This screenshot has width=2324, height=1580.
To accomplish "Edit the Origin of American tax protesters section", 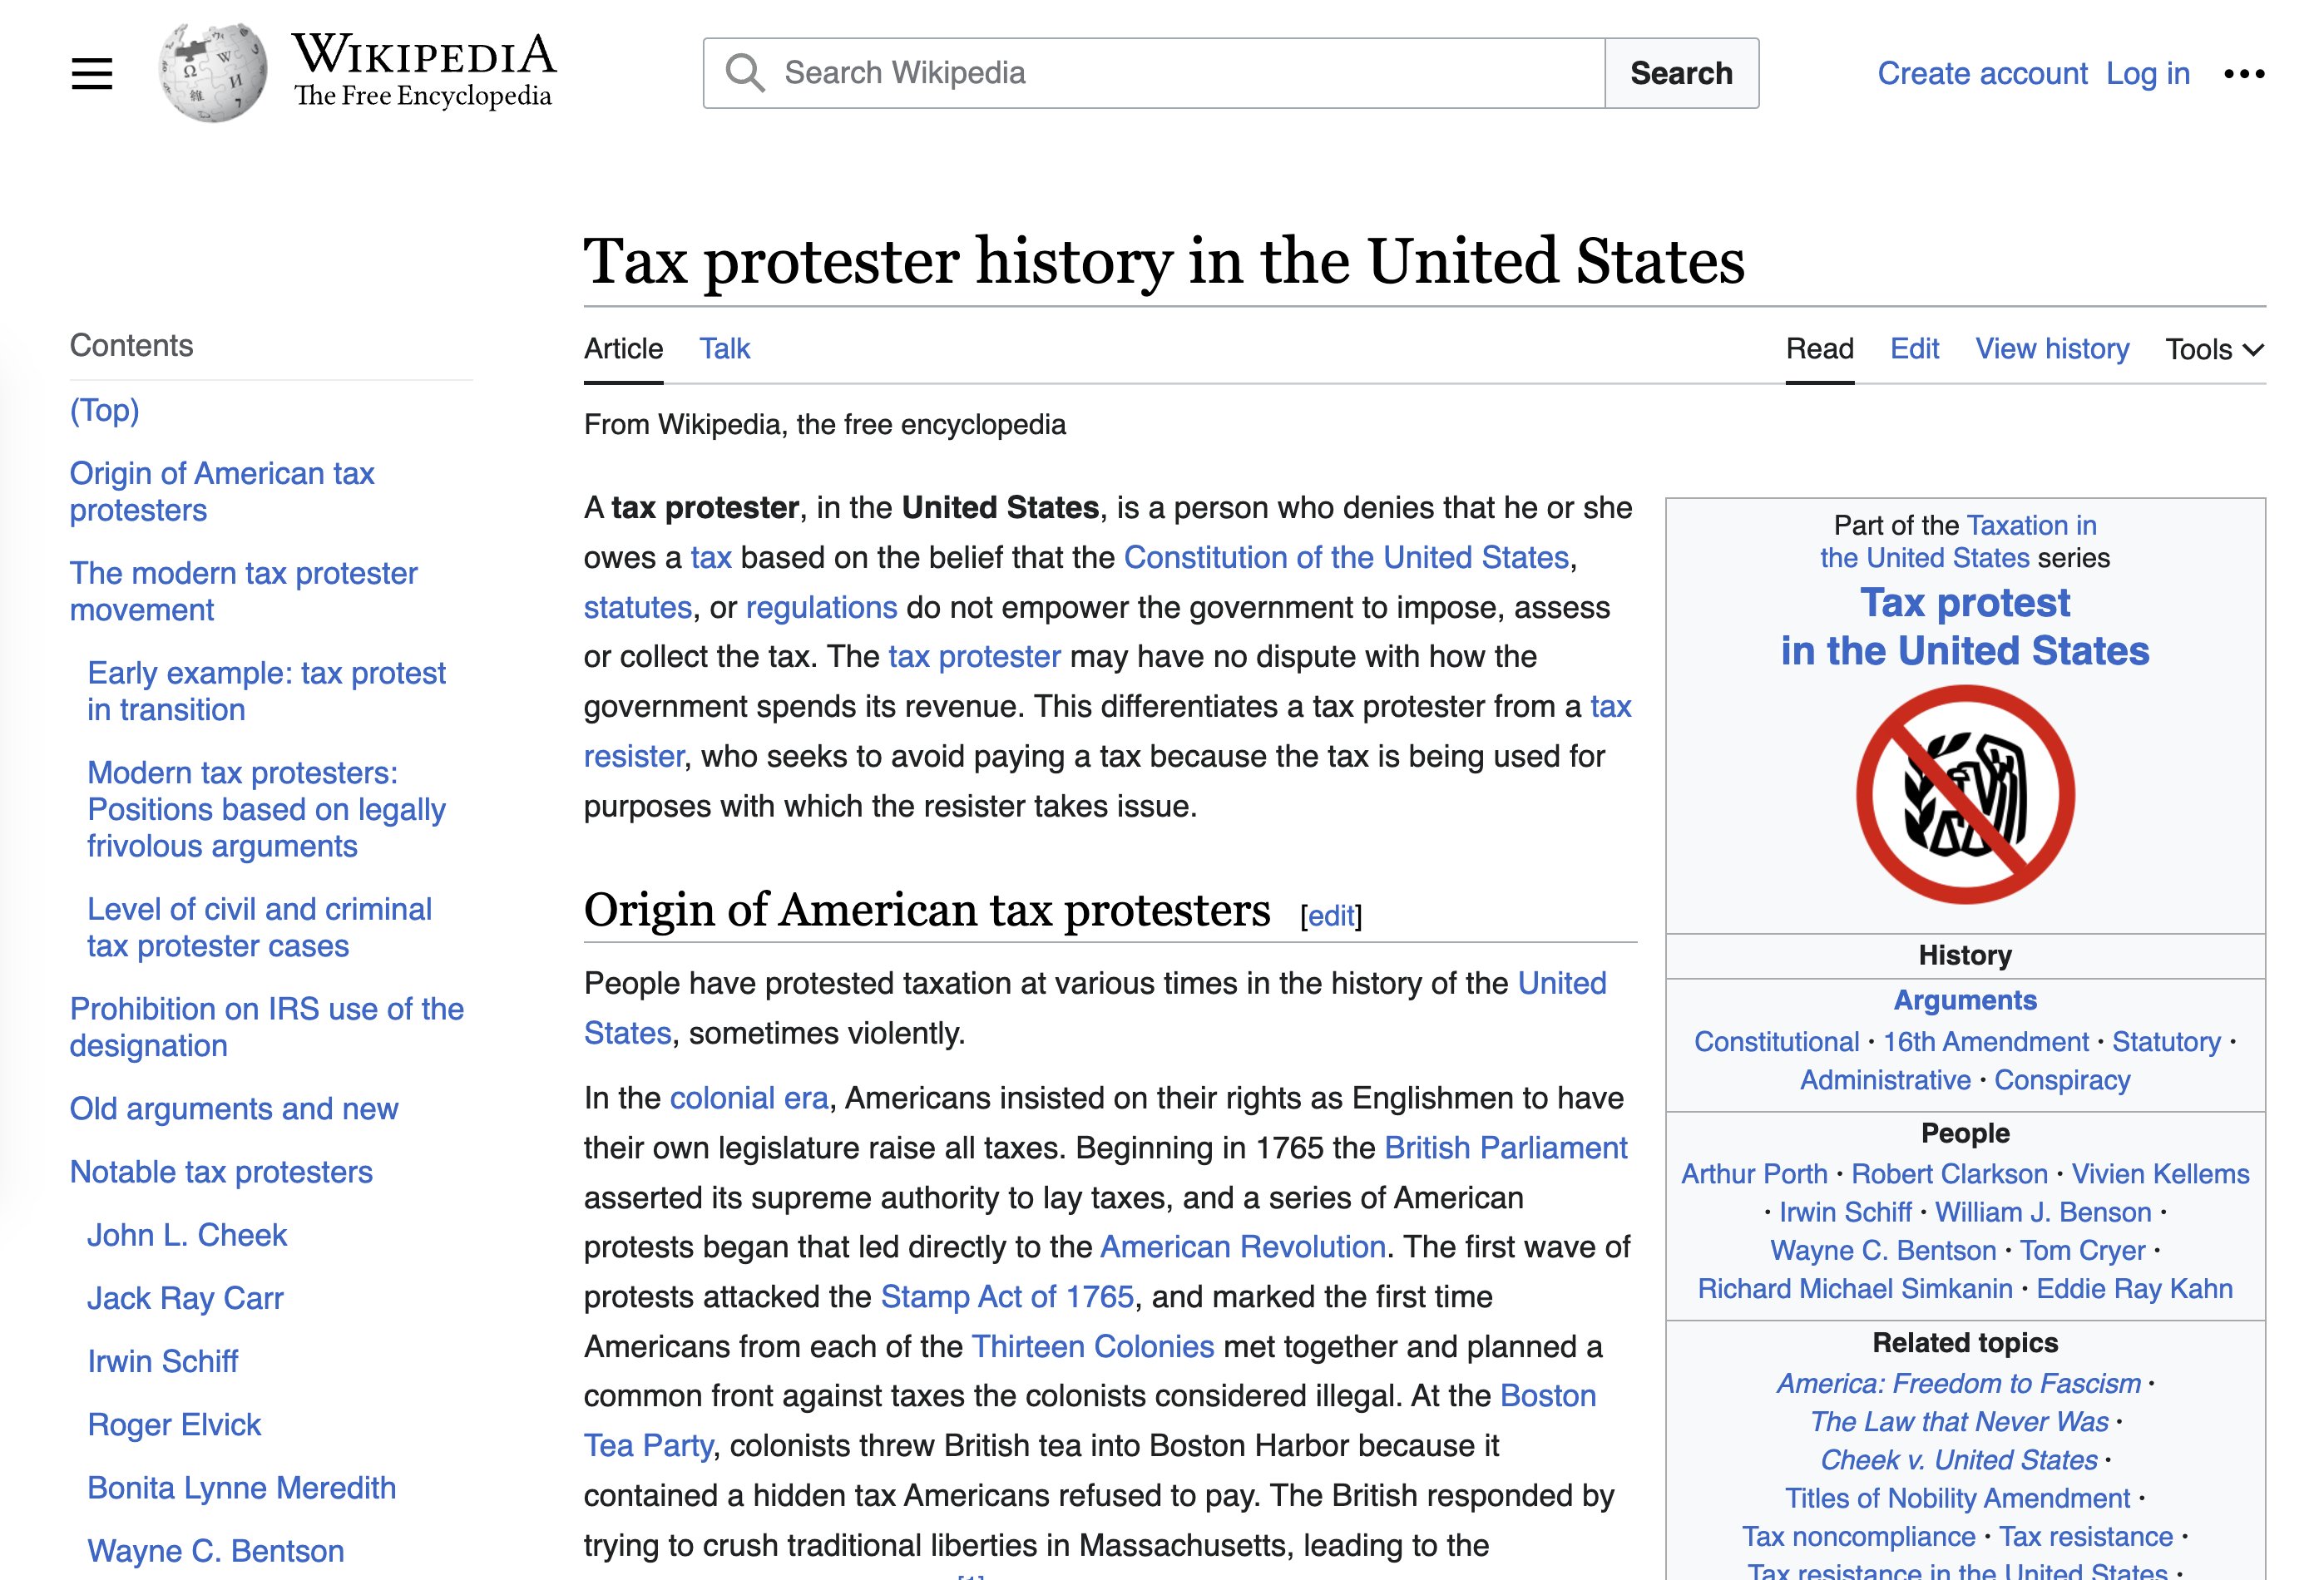I will 1331,916.
